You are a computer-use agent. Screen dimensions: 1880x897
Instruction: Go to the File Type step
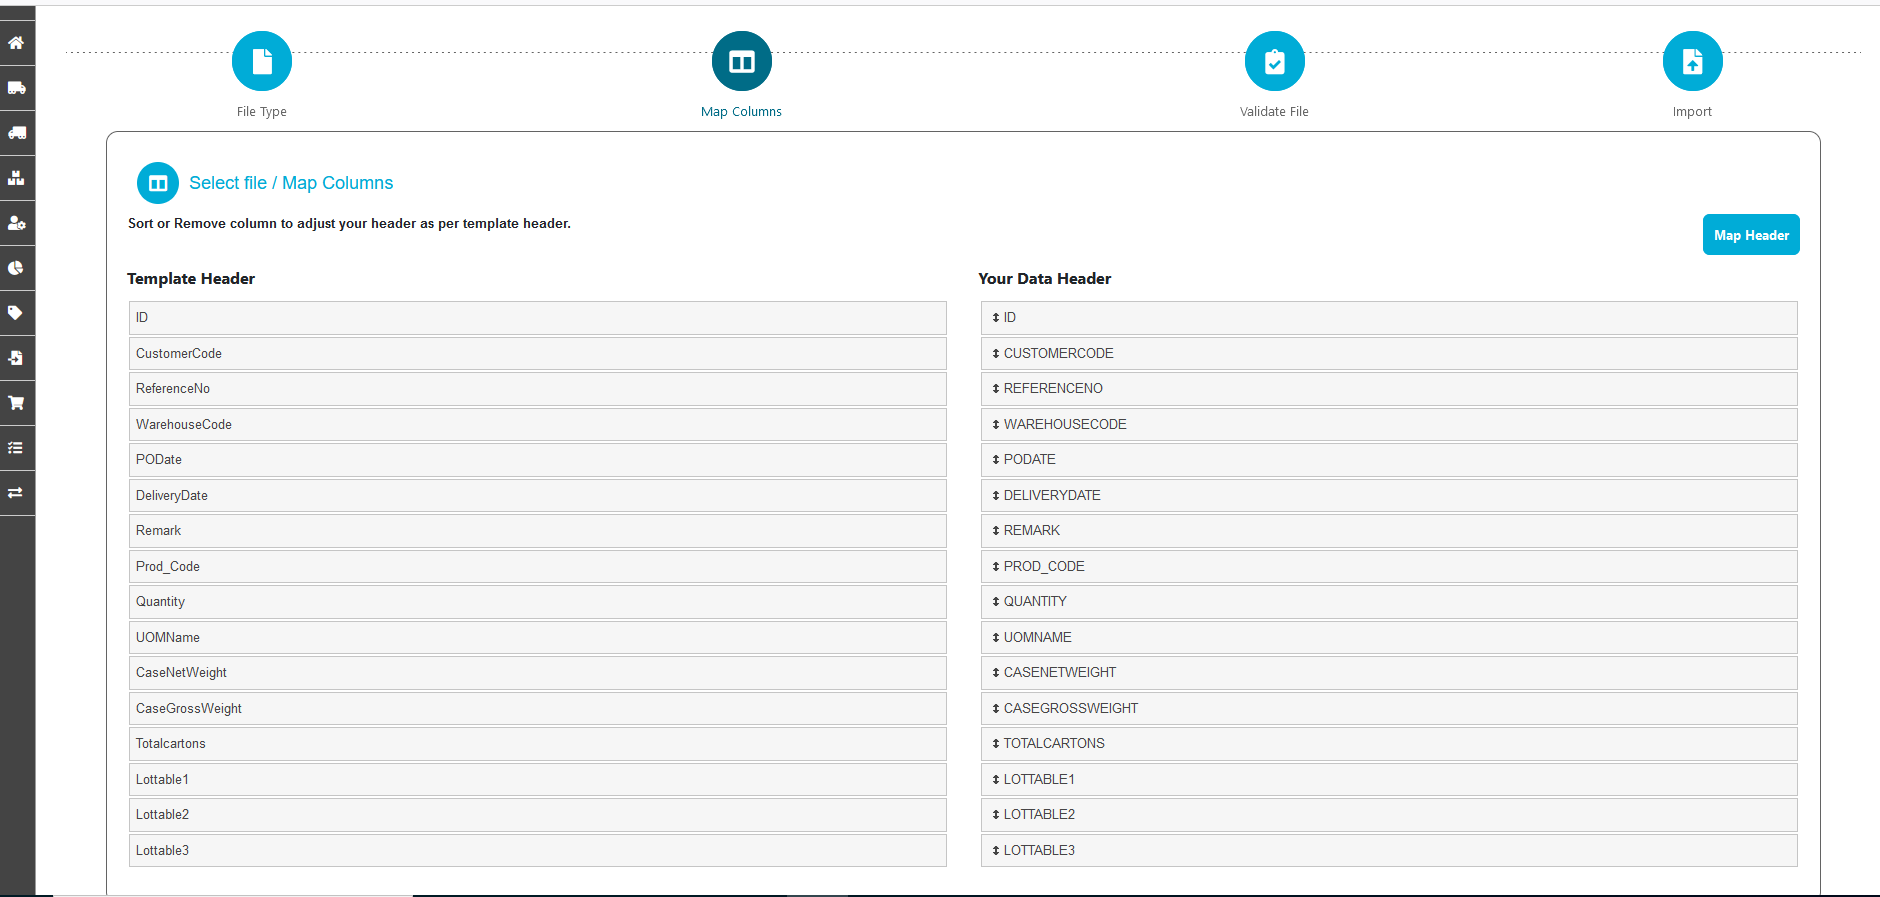(262, 62)
